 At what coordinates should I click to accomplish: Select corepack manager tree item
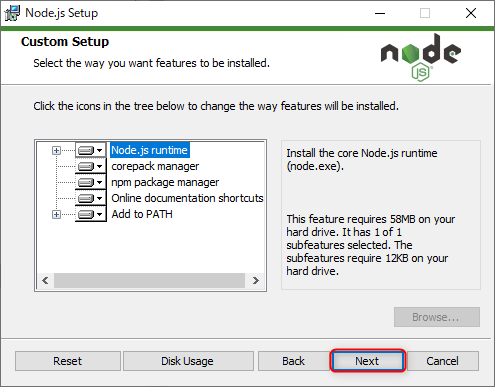pyautogui.click(x=155, y=166)
